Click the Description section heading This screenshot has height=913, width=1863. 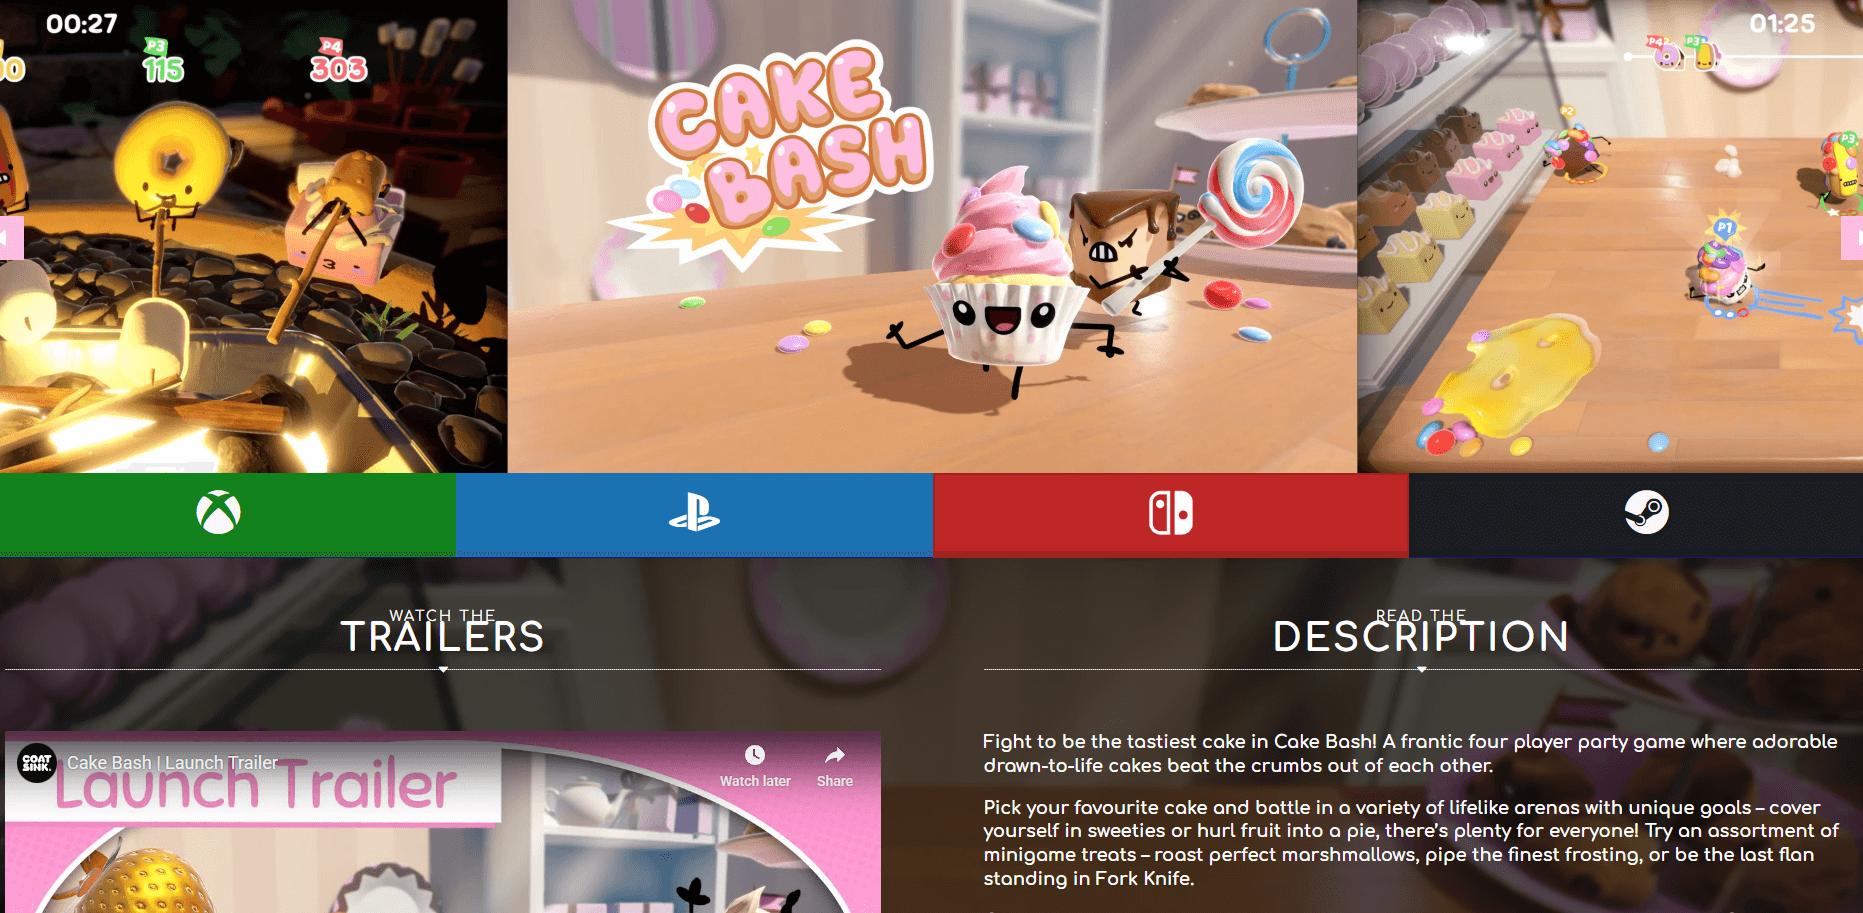1421,637
